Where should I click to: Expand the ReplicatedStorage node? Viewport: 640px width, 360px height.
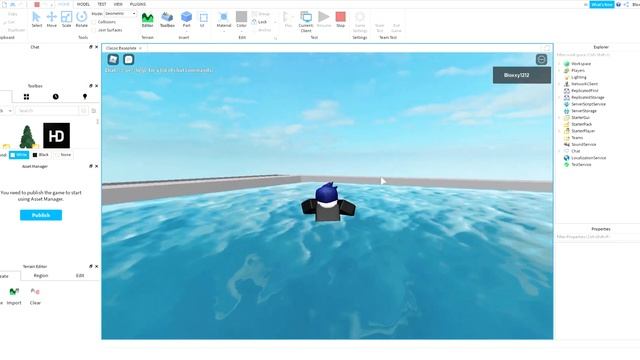560,98
